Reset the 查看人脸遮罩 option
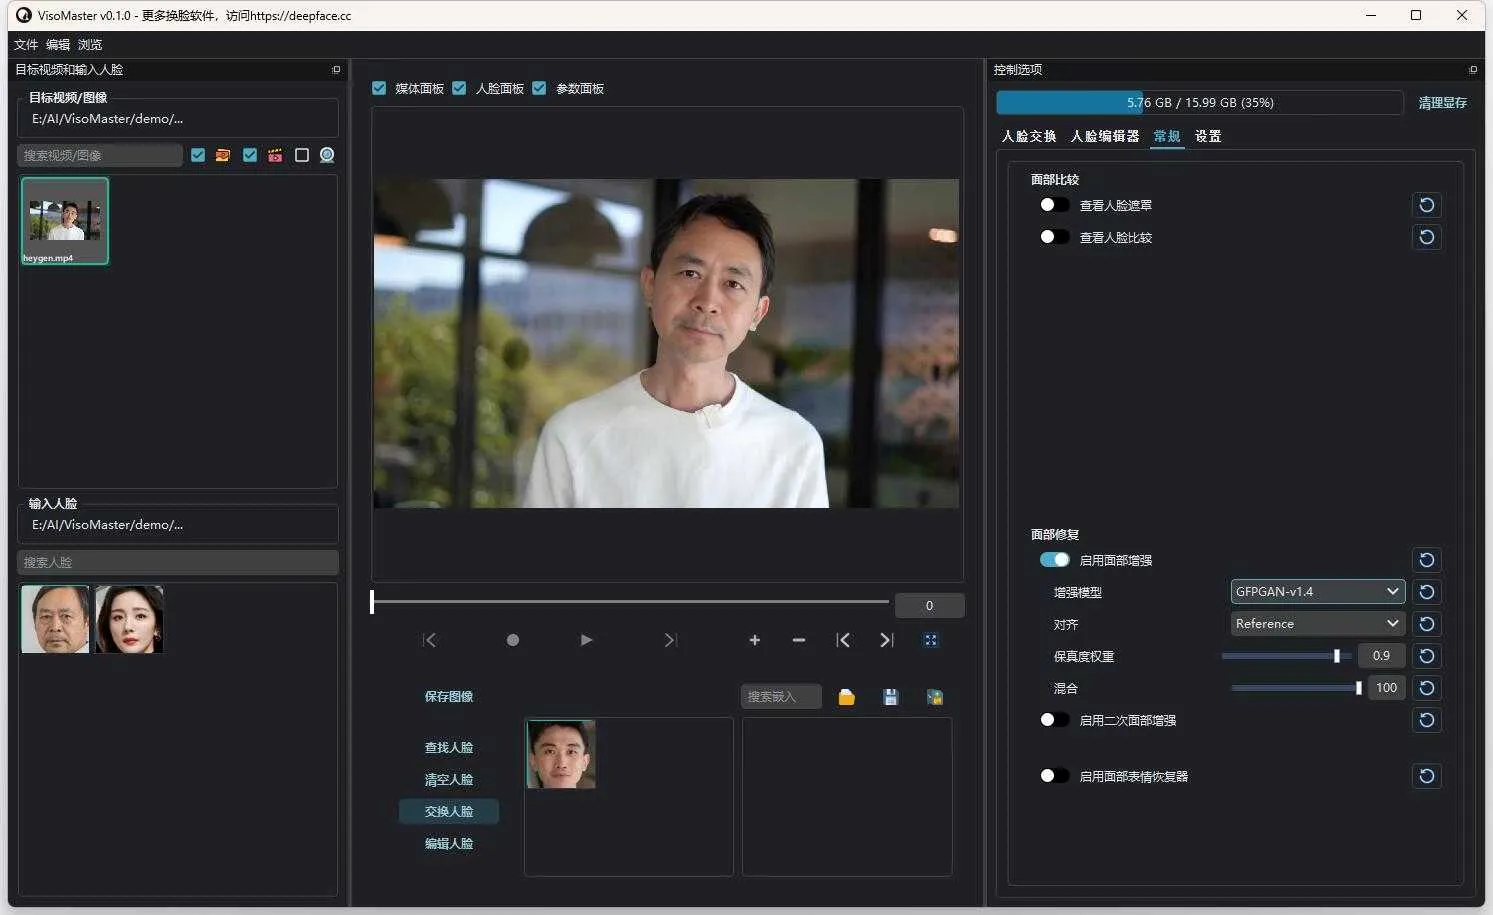The image size is (1493, 915). [x=1427, y=205]
